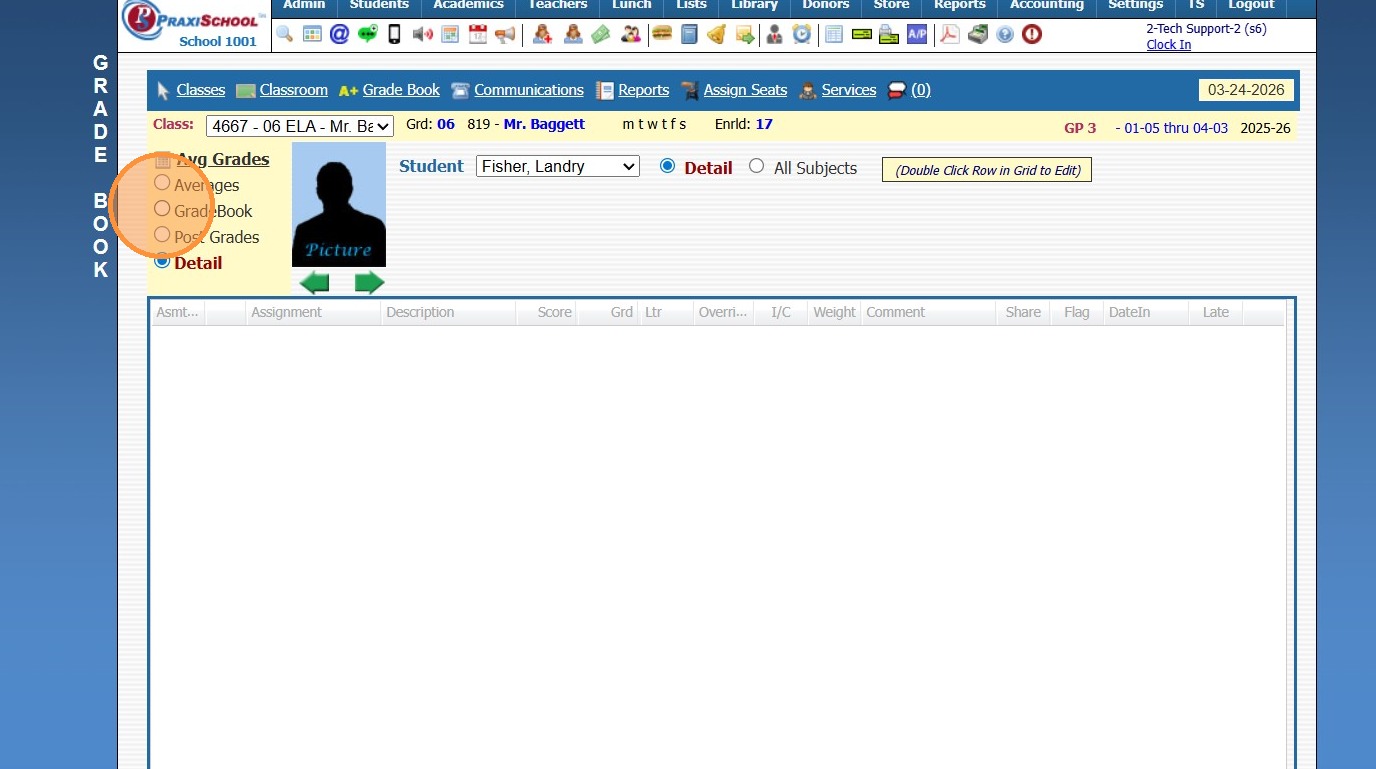Open the hamburger lunch icon
The height and width of the screenshot is (769, 1376).
coord(661,34)
